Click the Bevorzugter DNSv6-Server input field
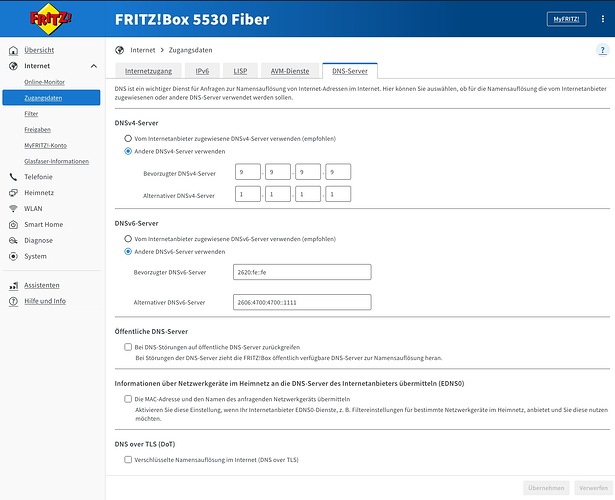 click(x=300, y=272)
